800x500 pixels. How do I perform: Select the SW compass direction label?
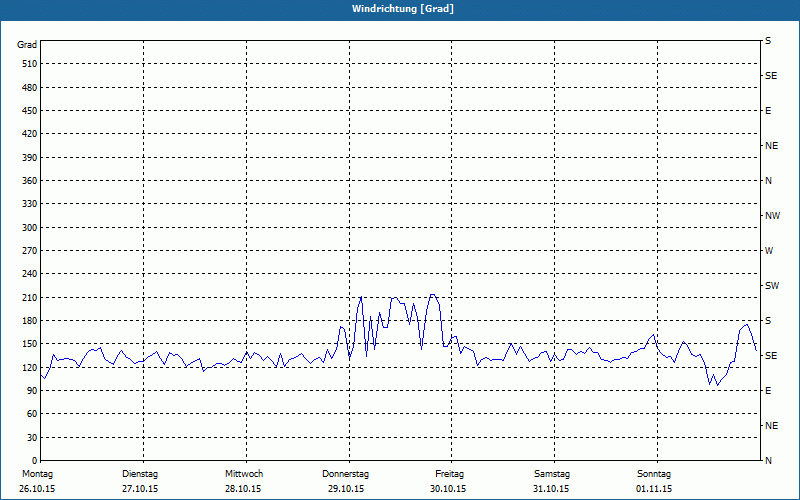[x=772, y=286]
